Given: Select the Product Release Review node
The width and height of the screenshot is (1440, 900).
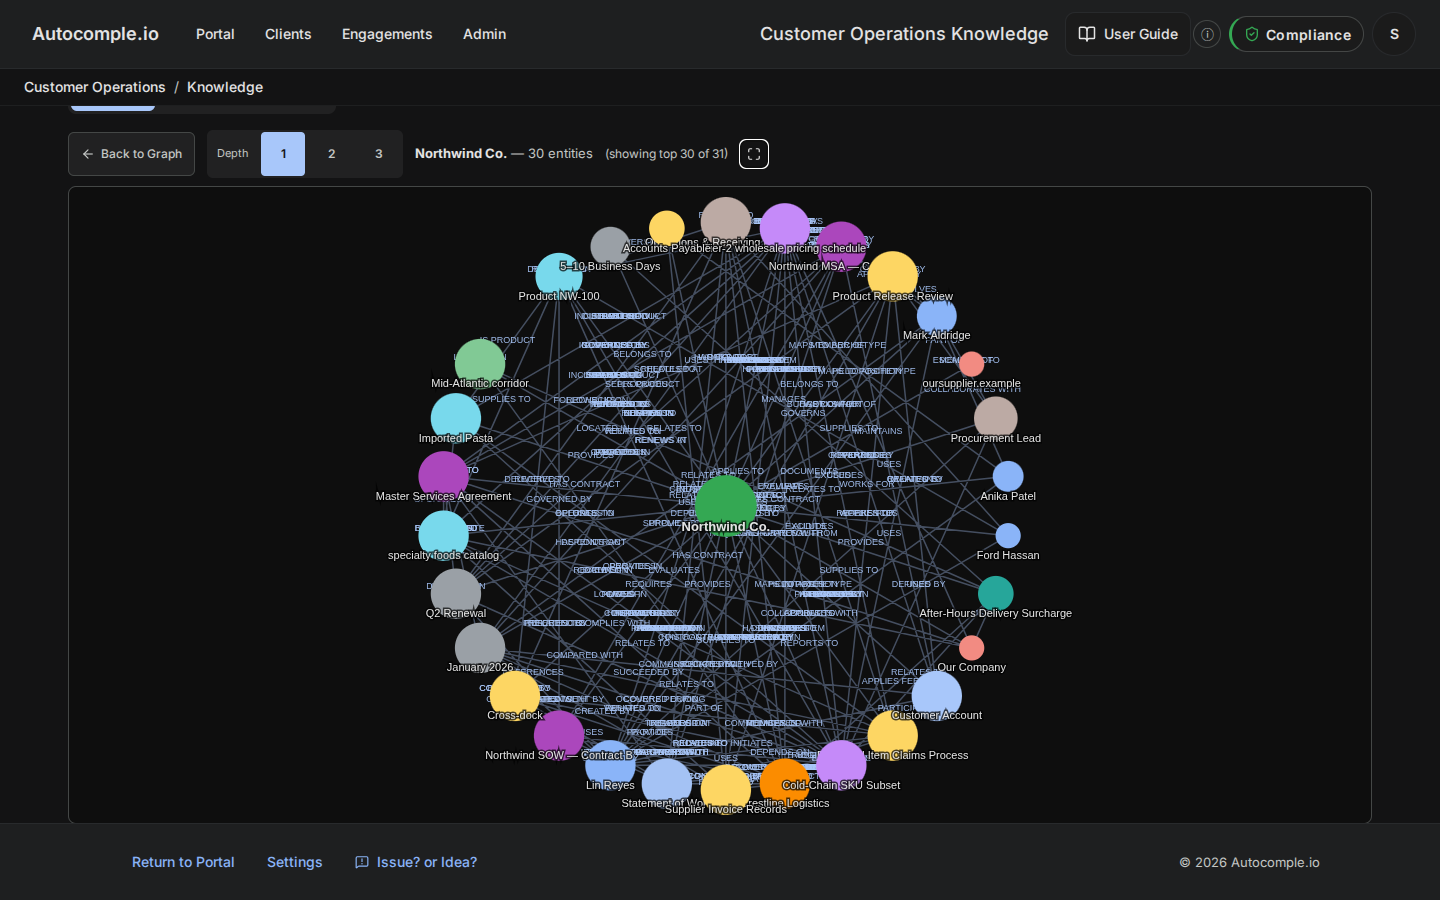Looking at the screenshot, I should pyautogui.click(x=892, y=276).
